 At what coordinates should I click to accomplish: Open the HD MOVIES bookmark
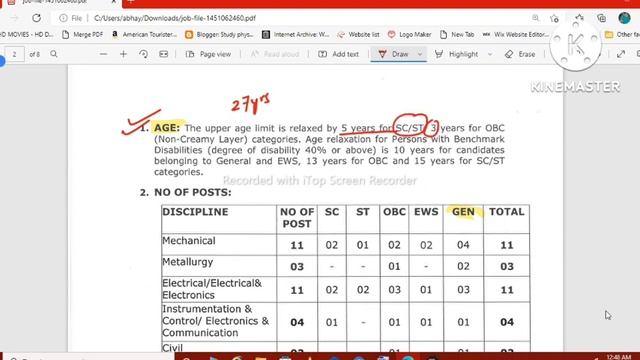[x=27, y=35]
